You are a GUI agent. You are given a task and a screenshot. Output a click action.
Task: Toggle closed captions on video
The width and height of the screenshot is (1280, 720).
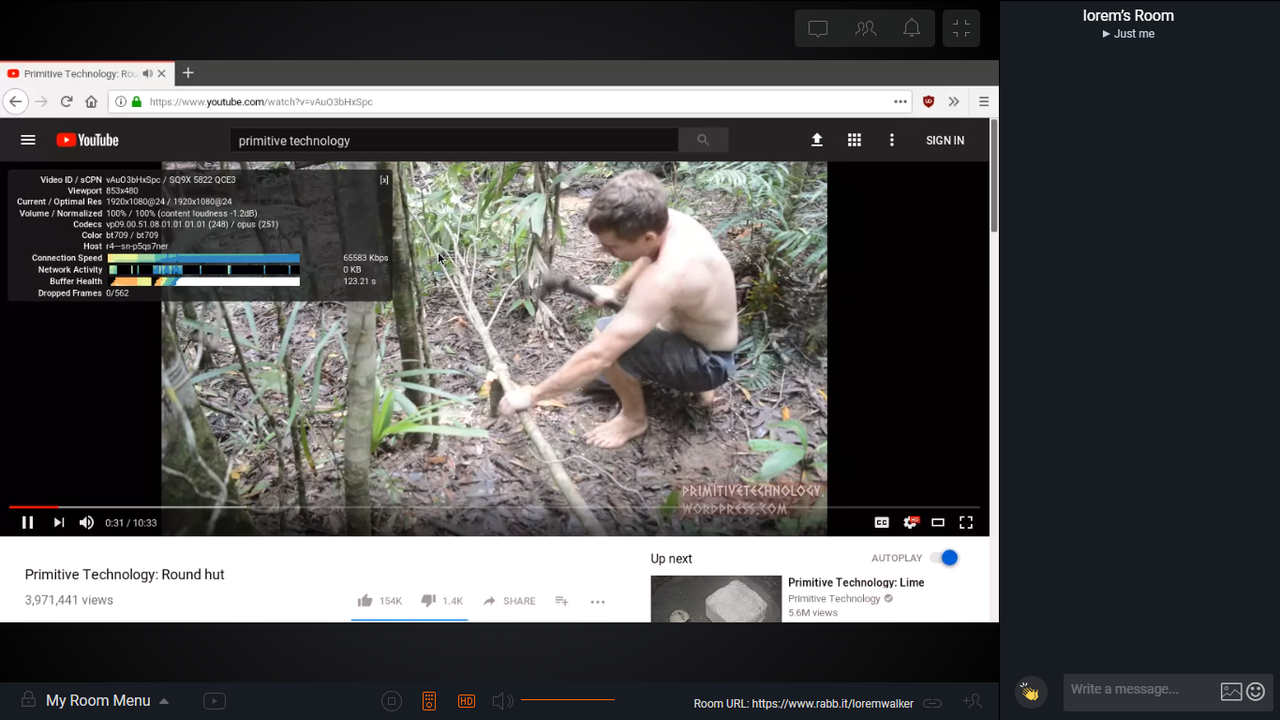pyautogui.click(x=882, y=522)
